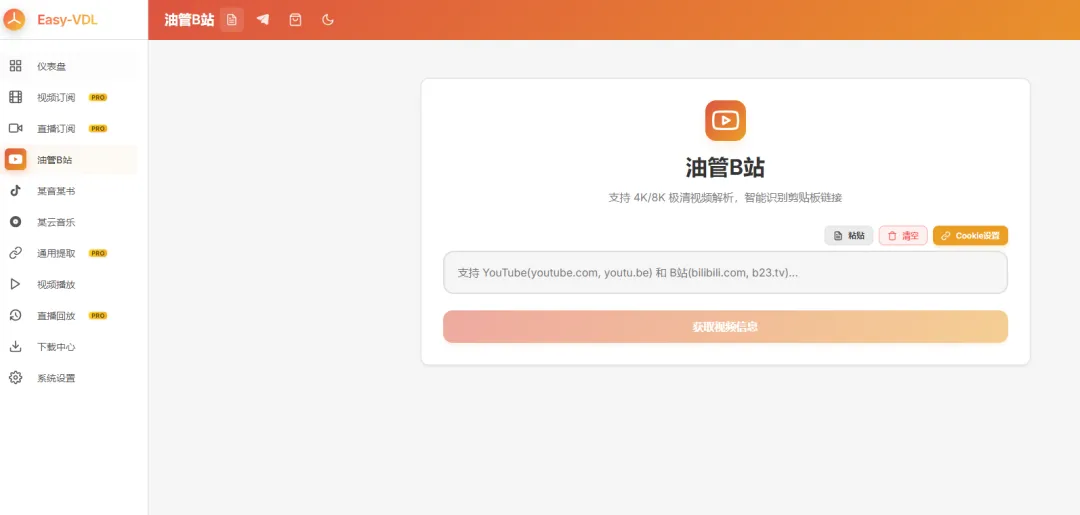Click the 油管B站 YouTube sidebar icon
The width and height of the screenshot is (1080, 515).
pyautogui.click(x=15, y=159)
